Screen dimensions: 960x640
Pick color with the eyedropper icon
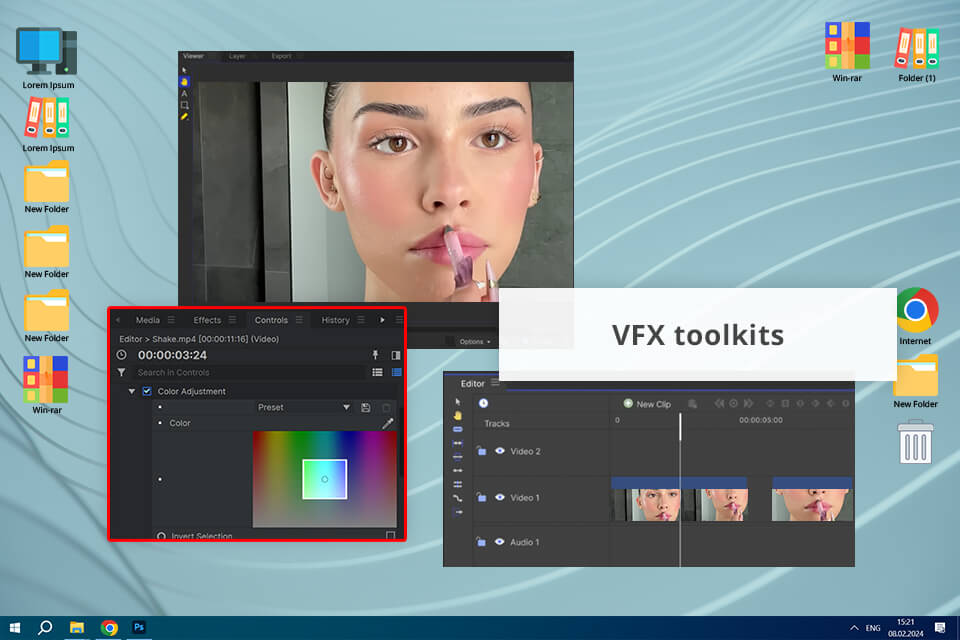(x=388, y=423)
